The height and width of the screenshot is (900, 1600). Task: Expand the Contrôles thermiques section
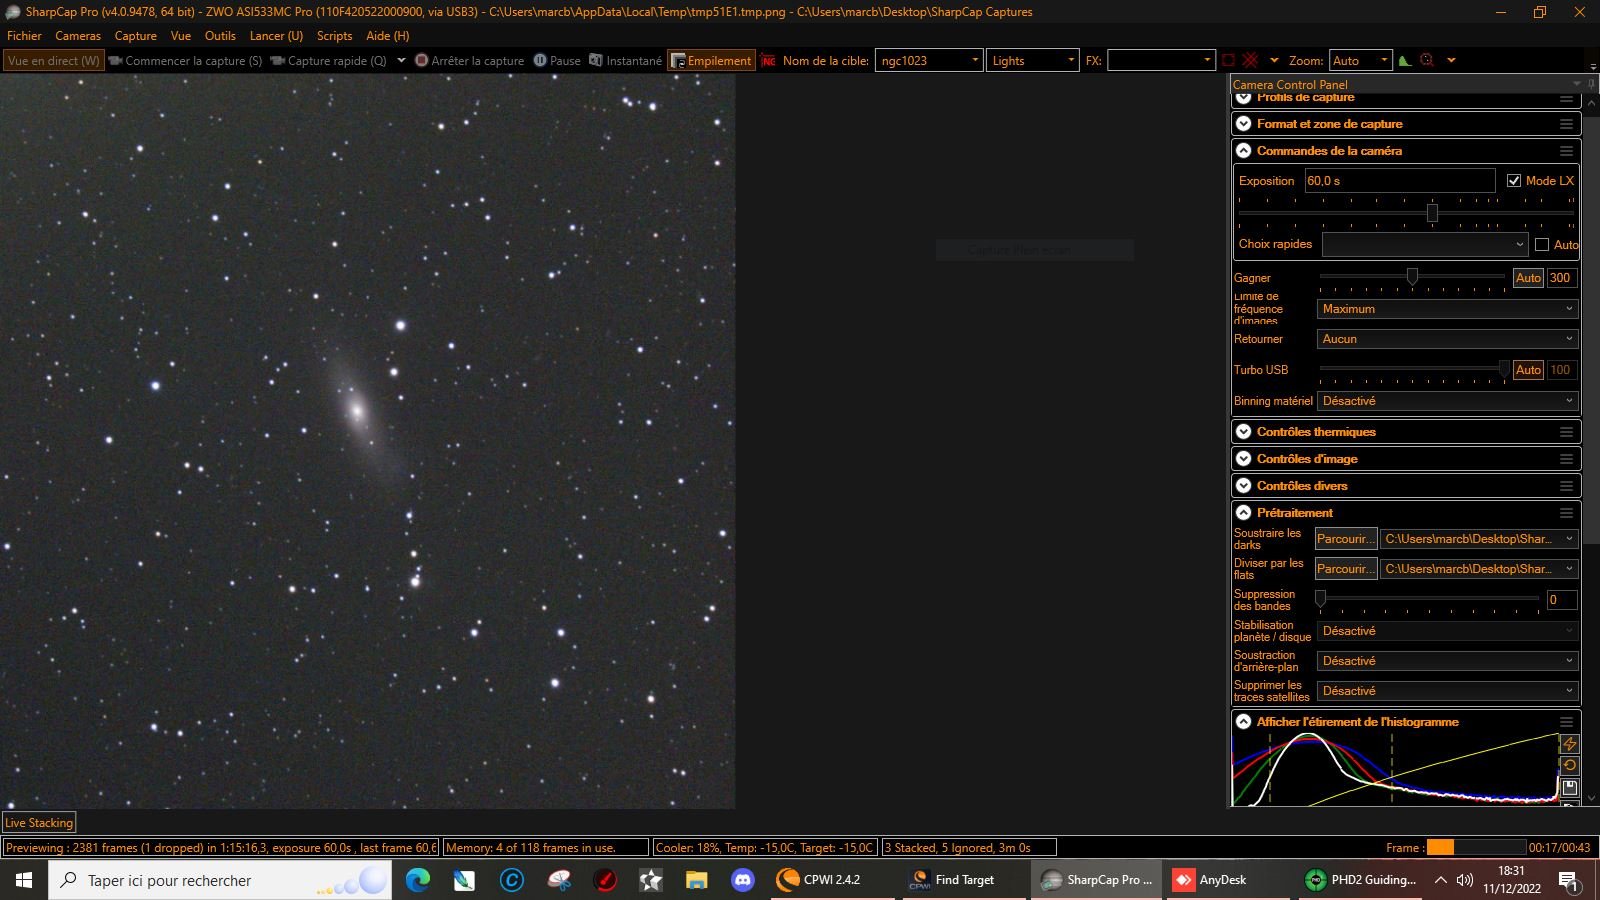(x=1244, y=432)
